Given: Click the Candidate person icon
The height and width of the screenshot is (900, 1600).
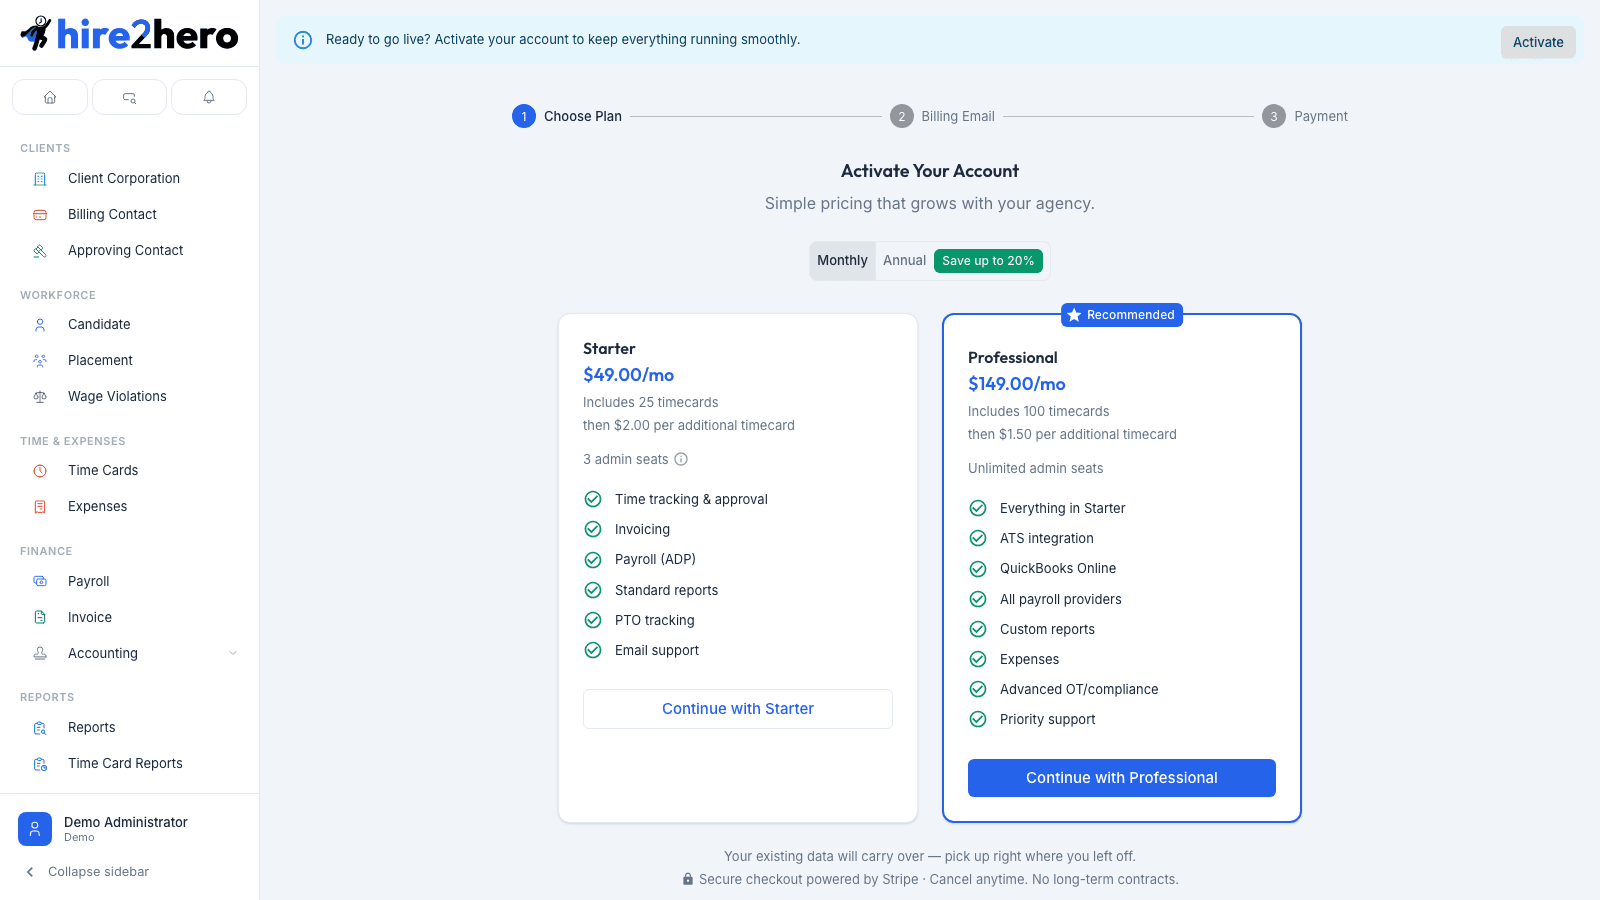Looking at the screenshot, I should point(40,325).
